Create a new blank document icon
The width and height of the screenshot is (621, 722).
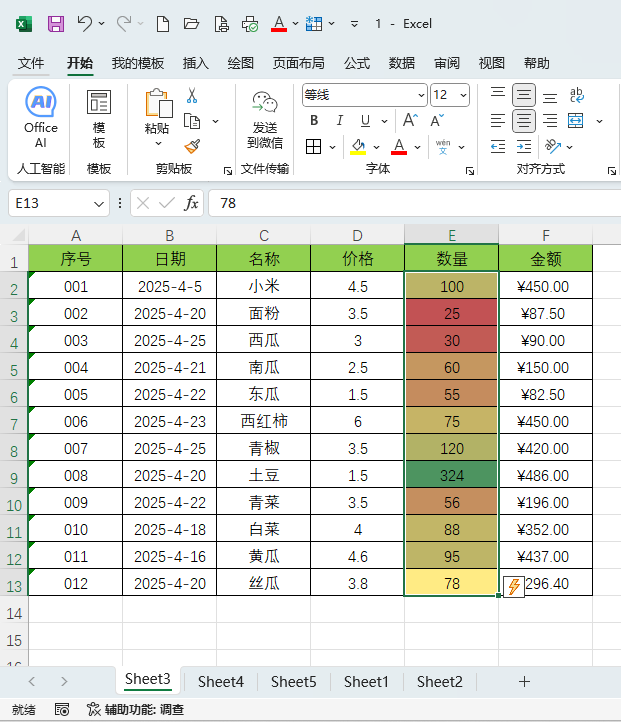[x=163, y=23]
